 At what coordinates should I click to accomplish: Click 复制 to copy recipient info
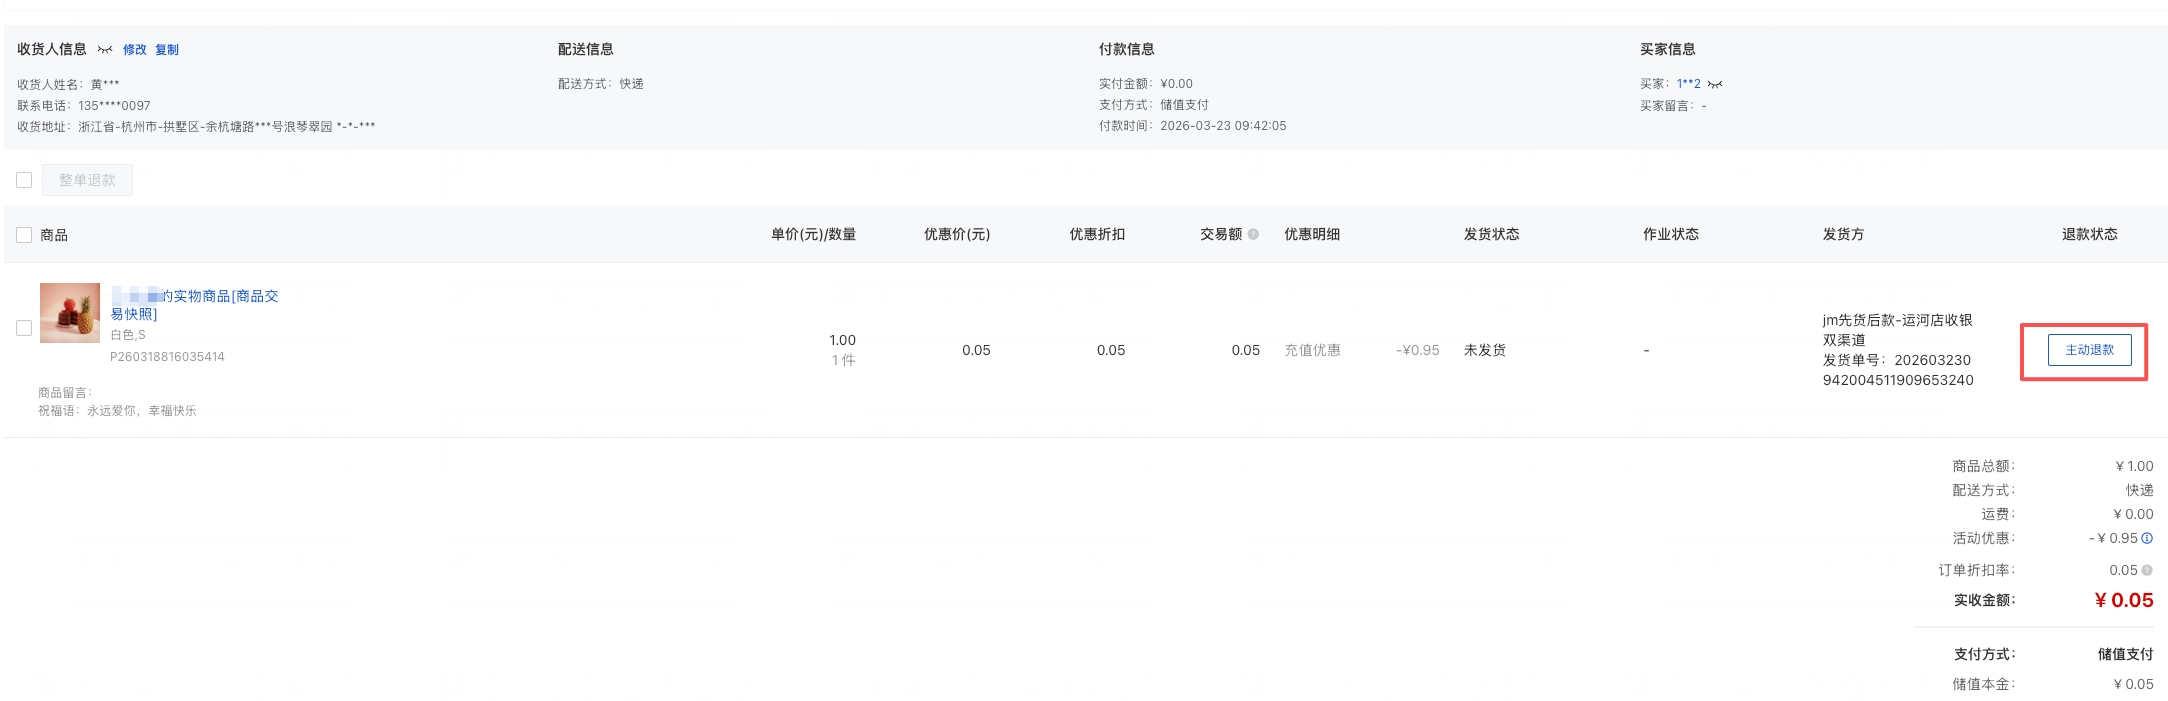coord(167,50)
